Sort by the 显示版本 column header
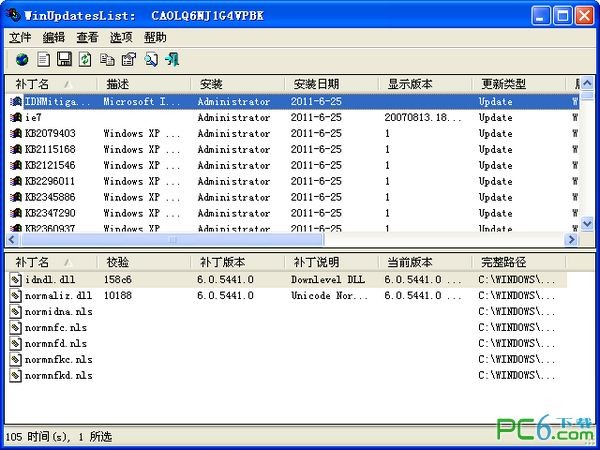 point(425,84)
